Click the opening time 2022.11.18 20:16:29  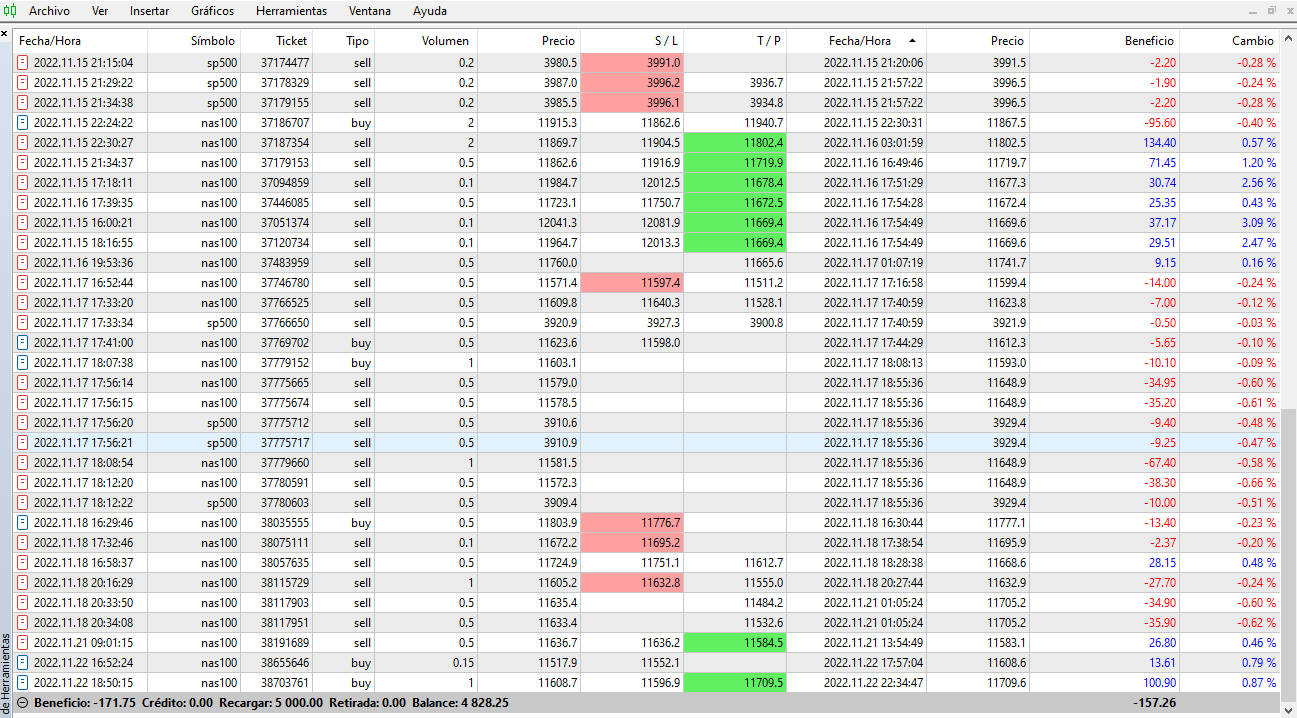click(84, 583)
